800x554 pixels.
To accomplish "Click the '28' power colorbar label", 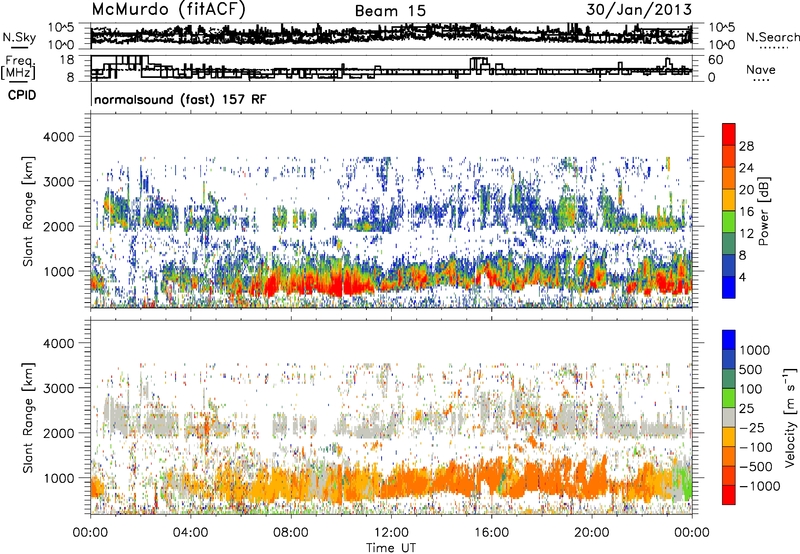I will coord(746,146).
